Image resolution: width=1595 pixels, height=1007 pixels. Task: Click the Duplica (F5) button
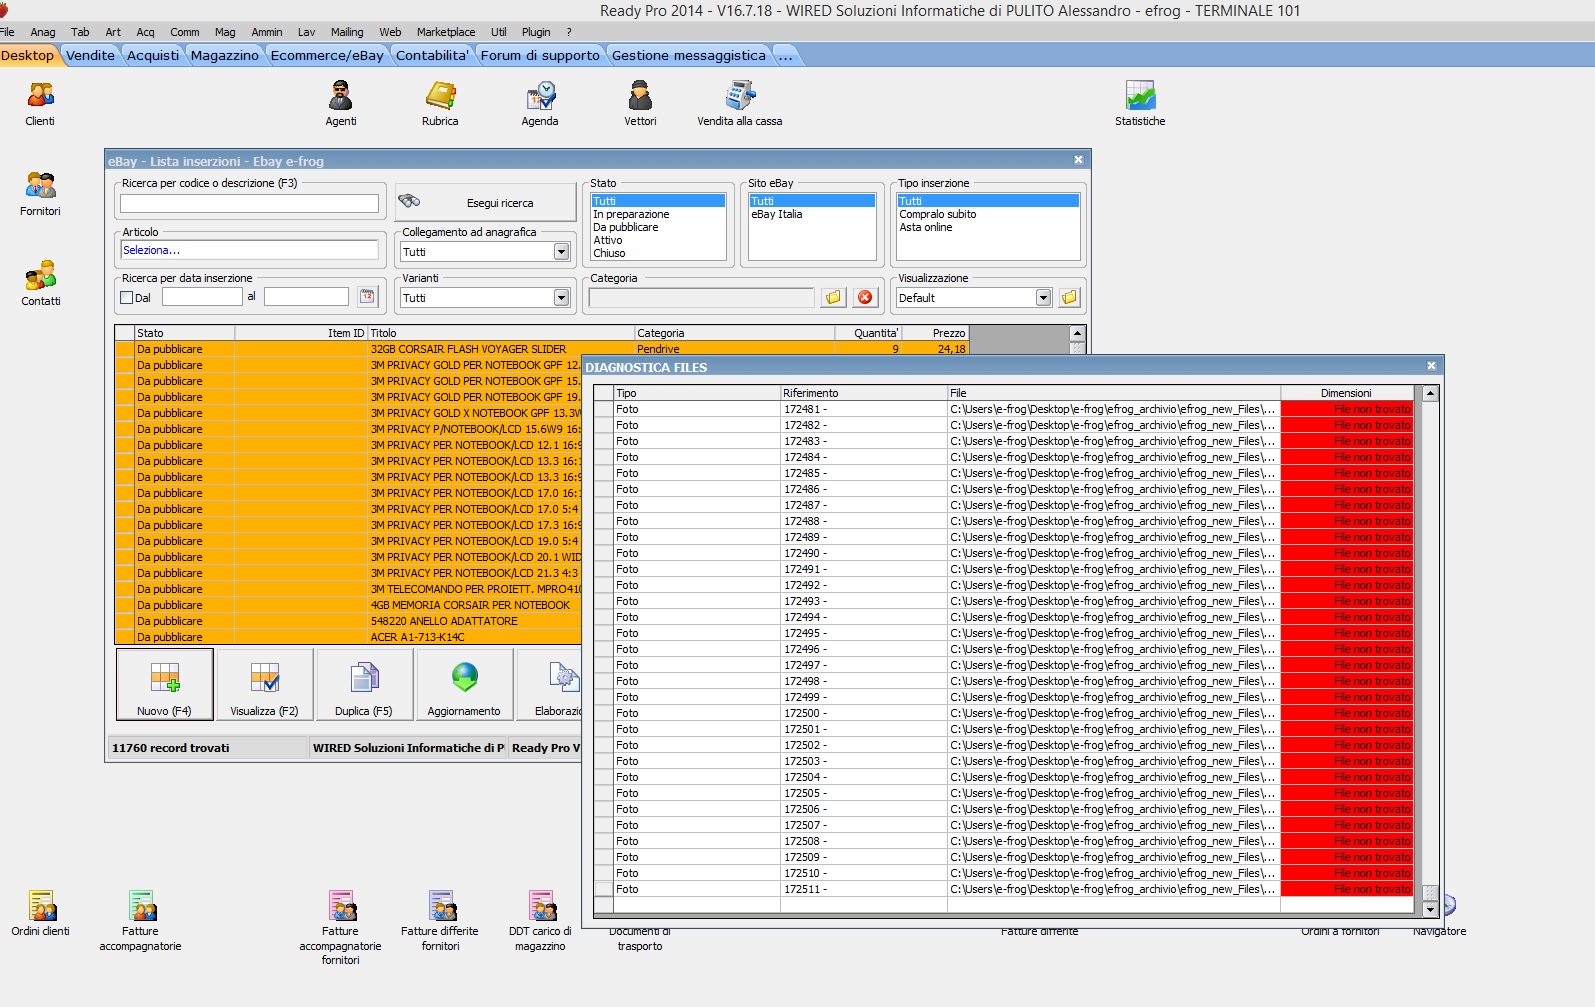364,685
